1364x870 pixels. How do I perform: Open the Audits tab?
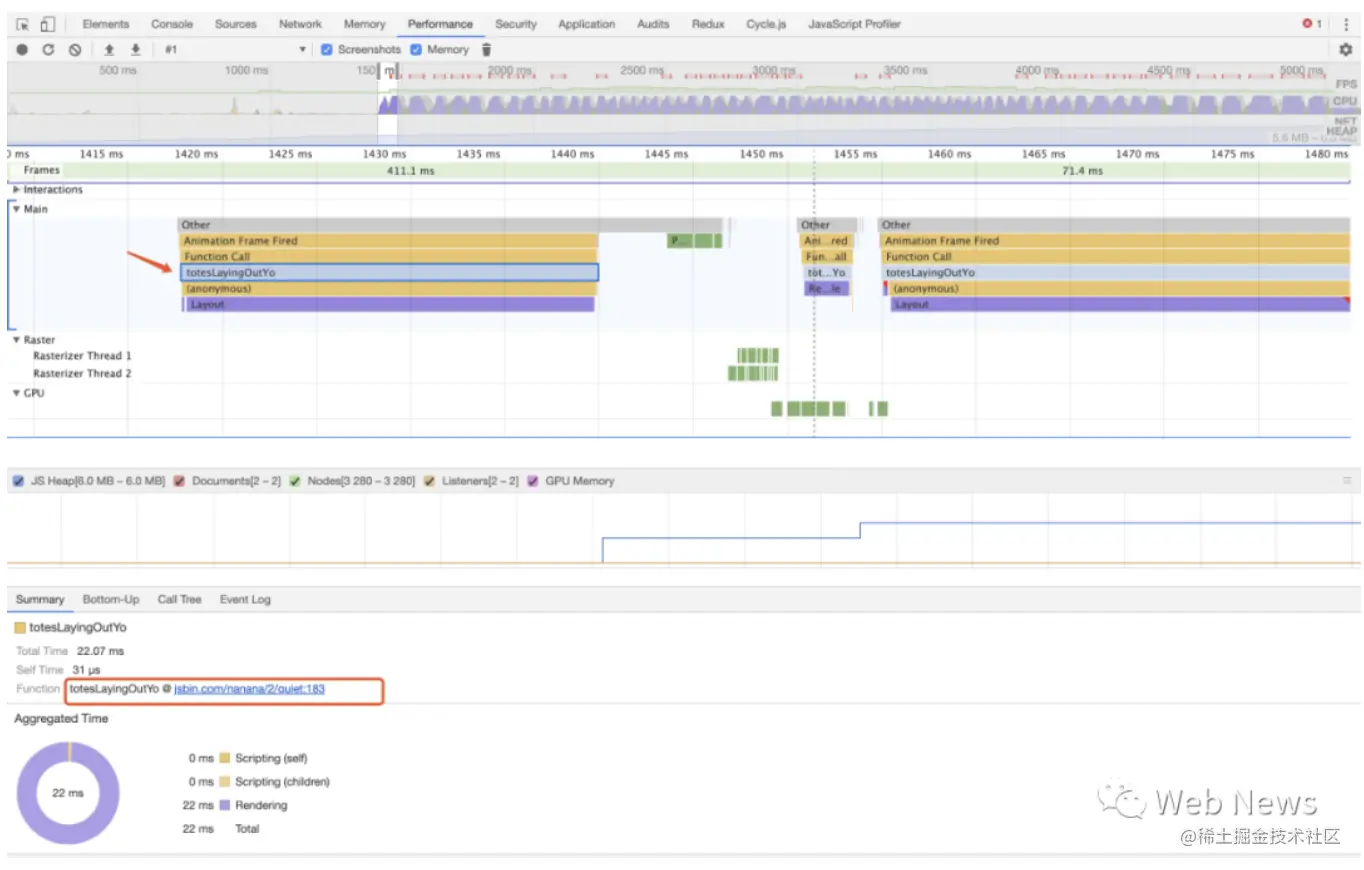(x=653, y=24)
